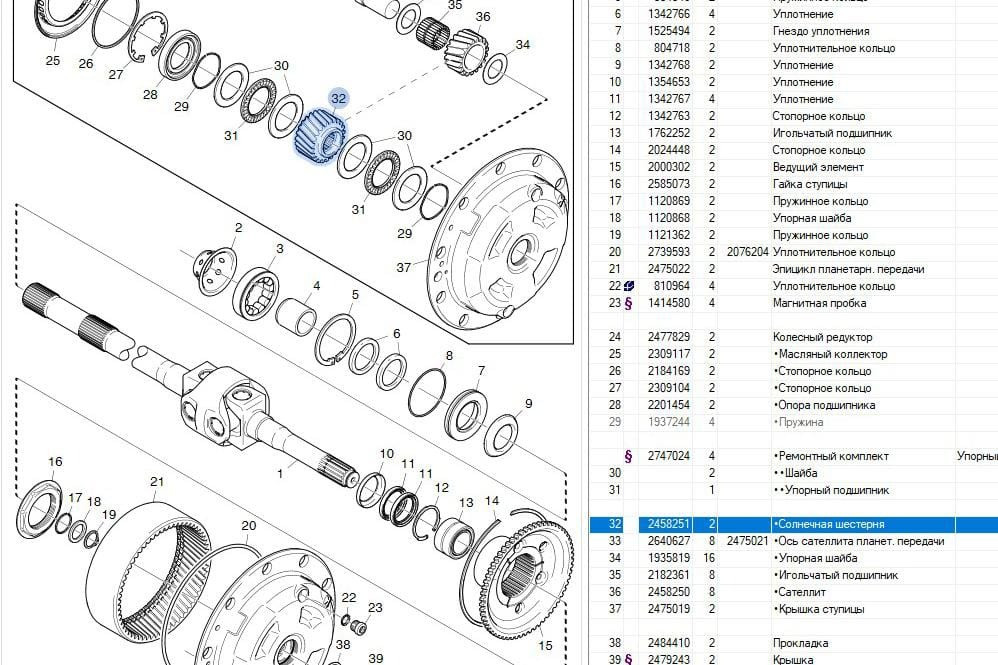Click the blue note icon on row 22
Image resolution: width=998 pixels, height=665 pixels.
point(628,286)
